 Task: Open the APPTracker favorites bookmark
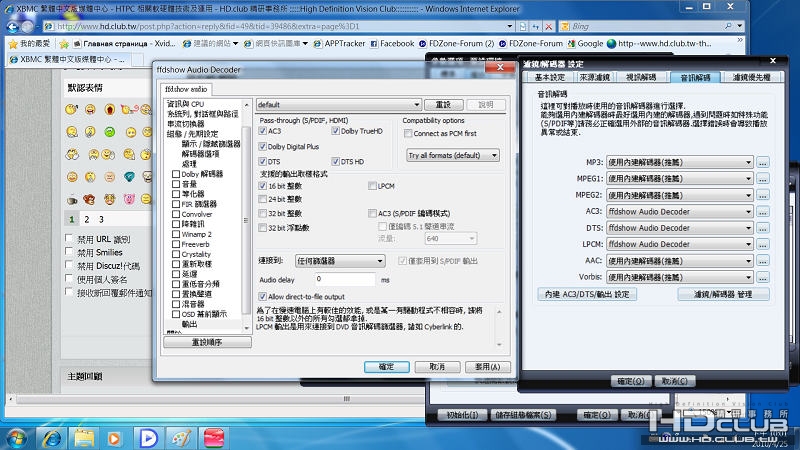(339, 44)
